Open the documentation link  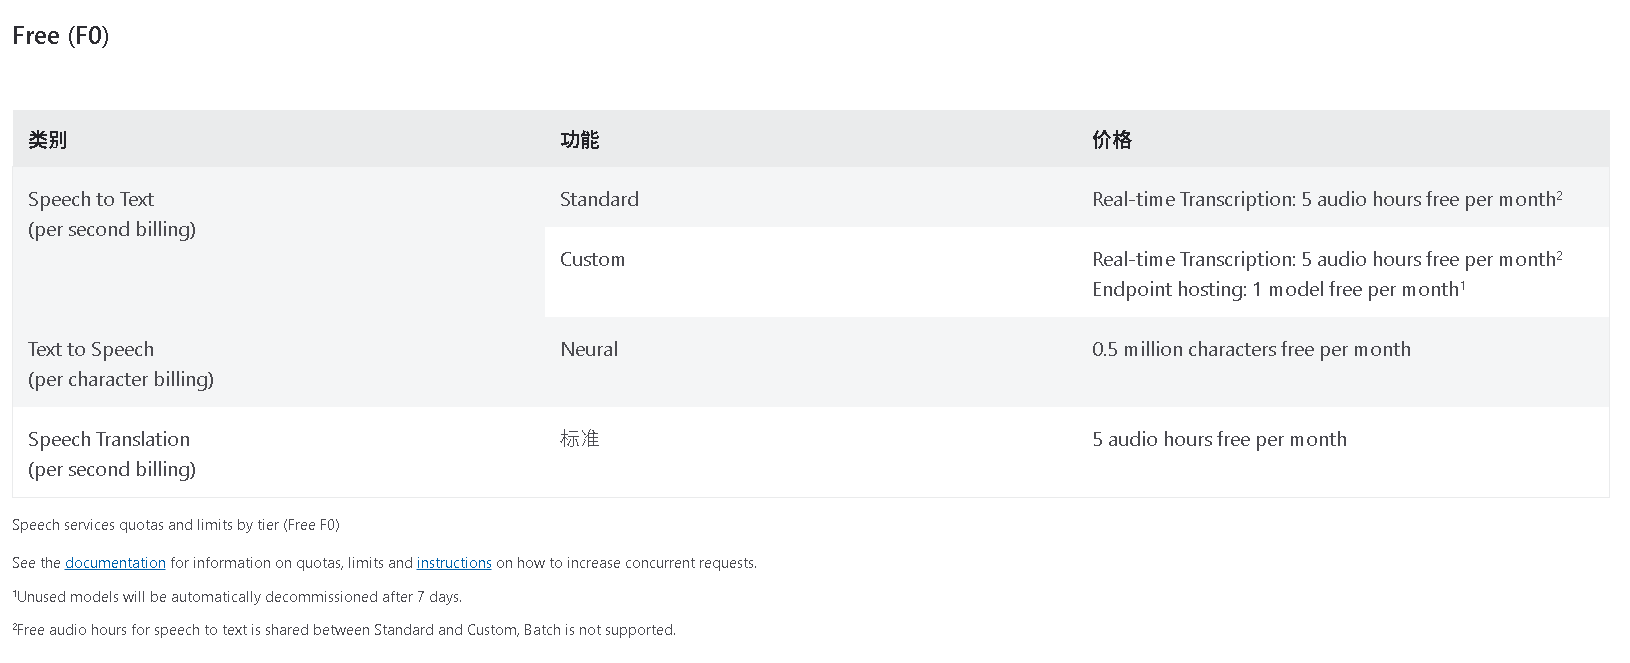tap(115, 563)
